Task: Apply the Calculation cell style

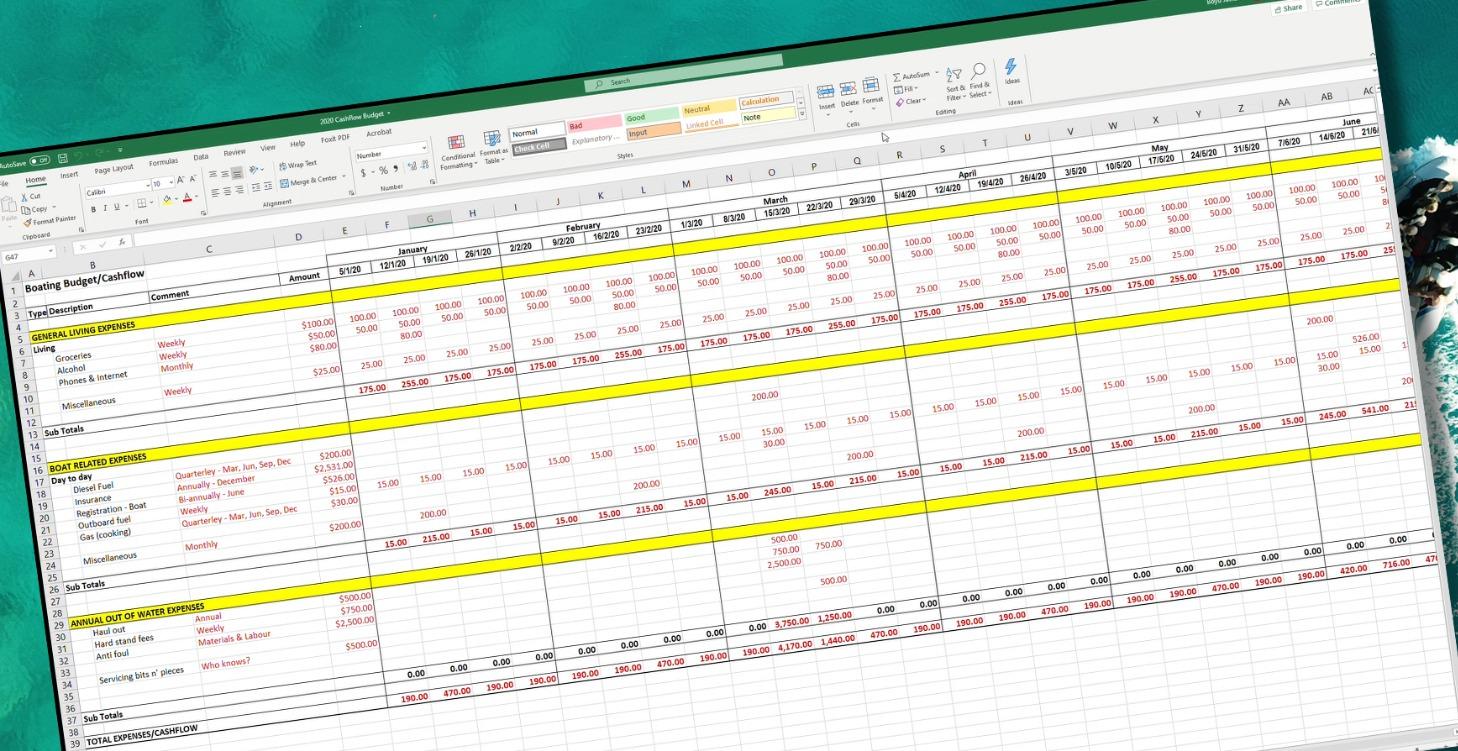Action: [767, 100]
